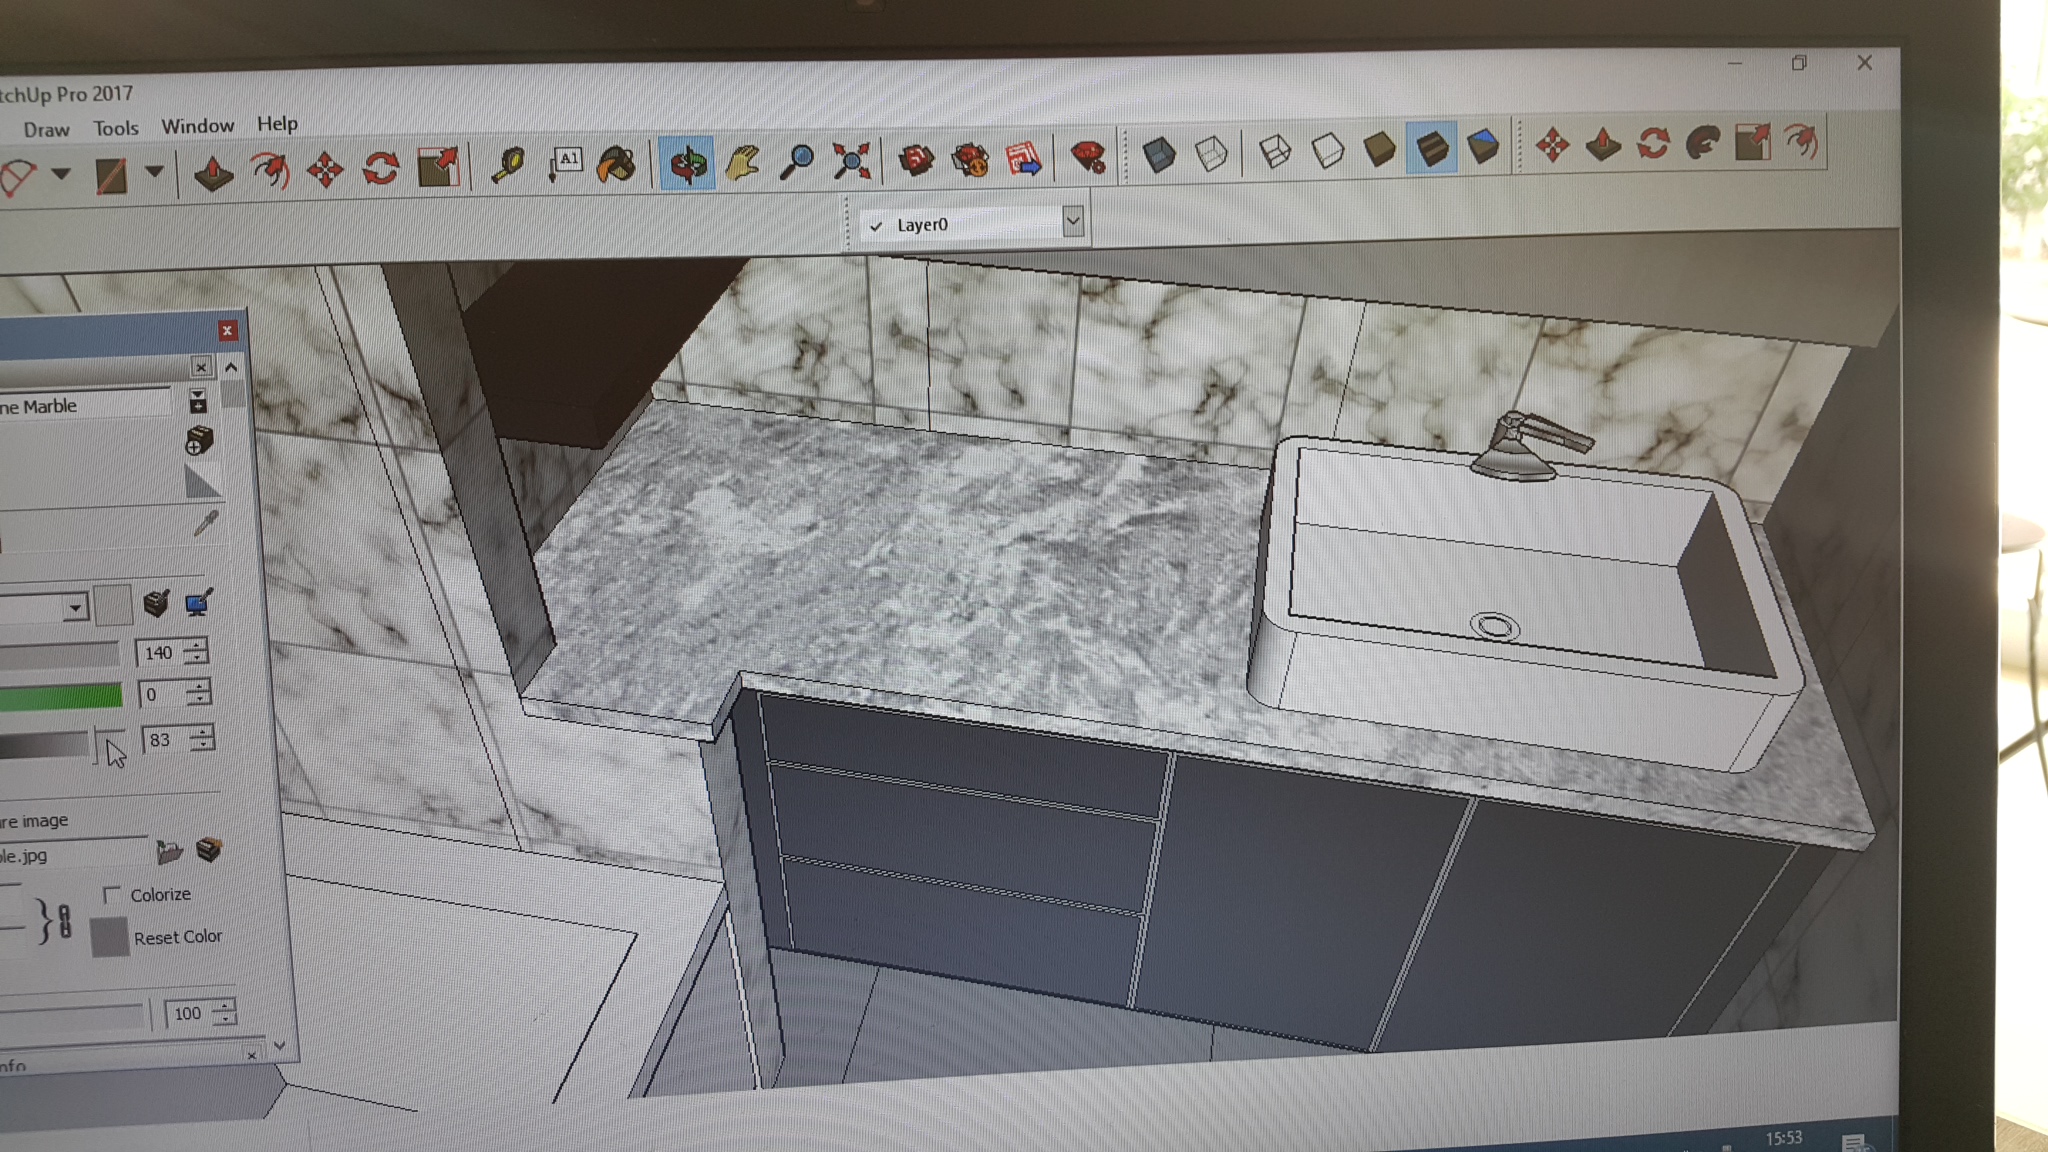Browse for texture image file
The image size is (2048, 1152).
point(169,851)
